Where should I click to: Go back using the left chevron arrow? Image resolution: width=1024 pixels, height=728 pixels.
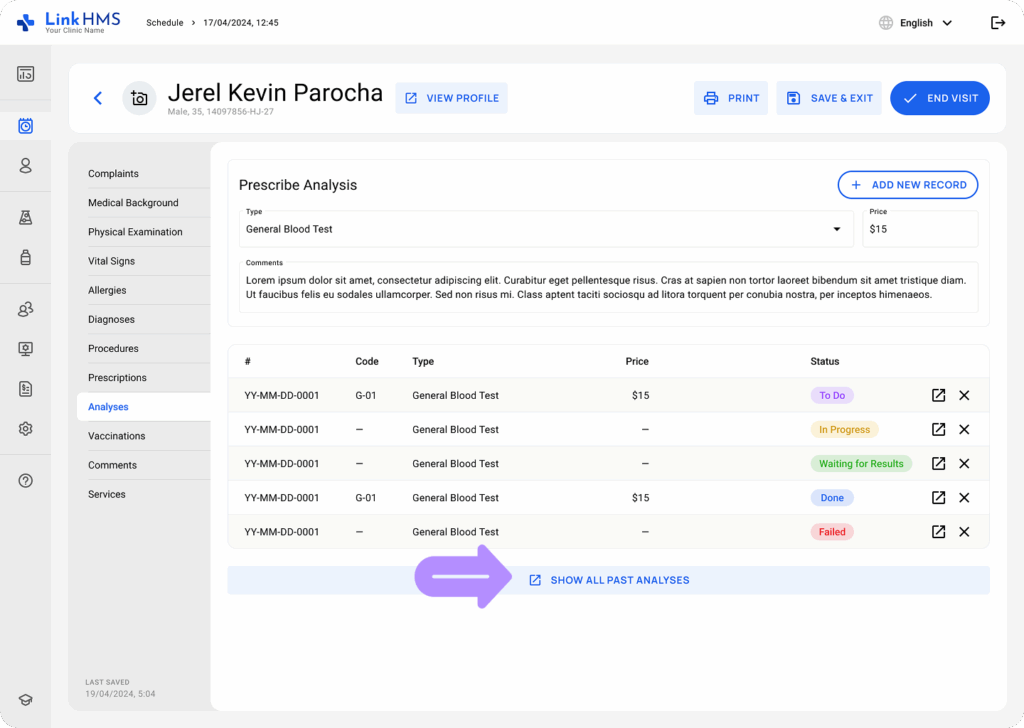(x=98, y=98)
